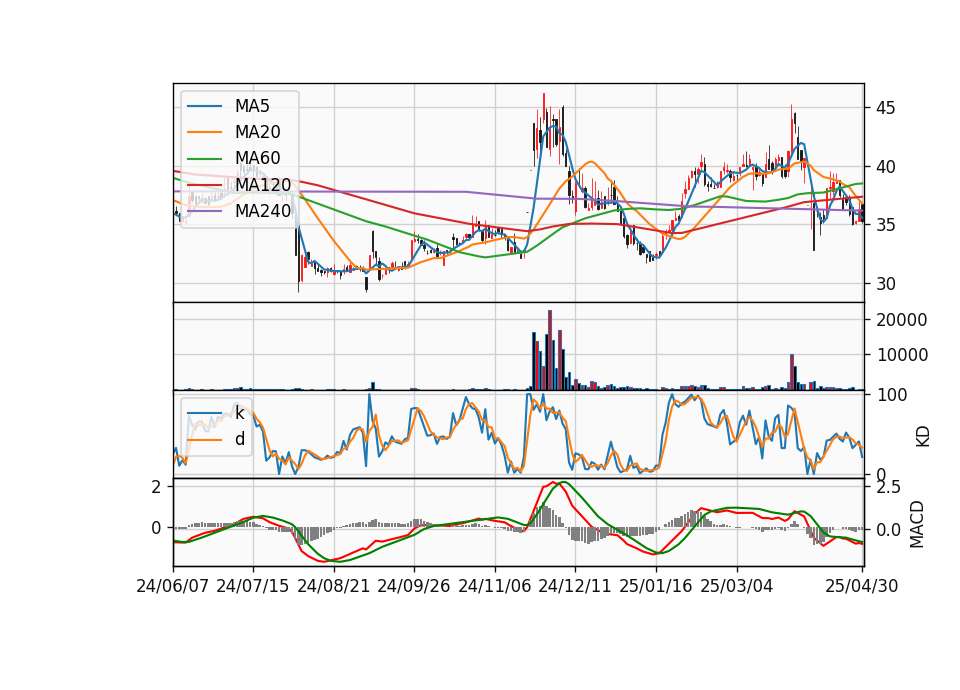Click the MACD right axis value 0.0
Image resolution: width=960 pixels, height=690 pixels.
pos(888,530)
